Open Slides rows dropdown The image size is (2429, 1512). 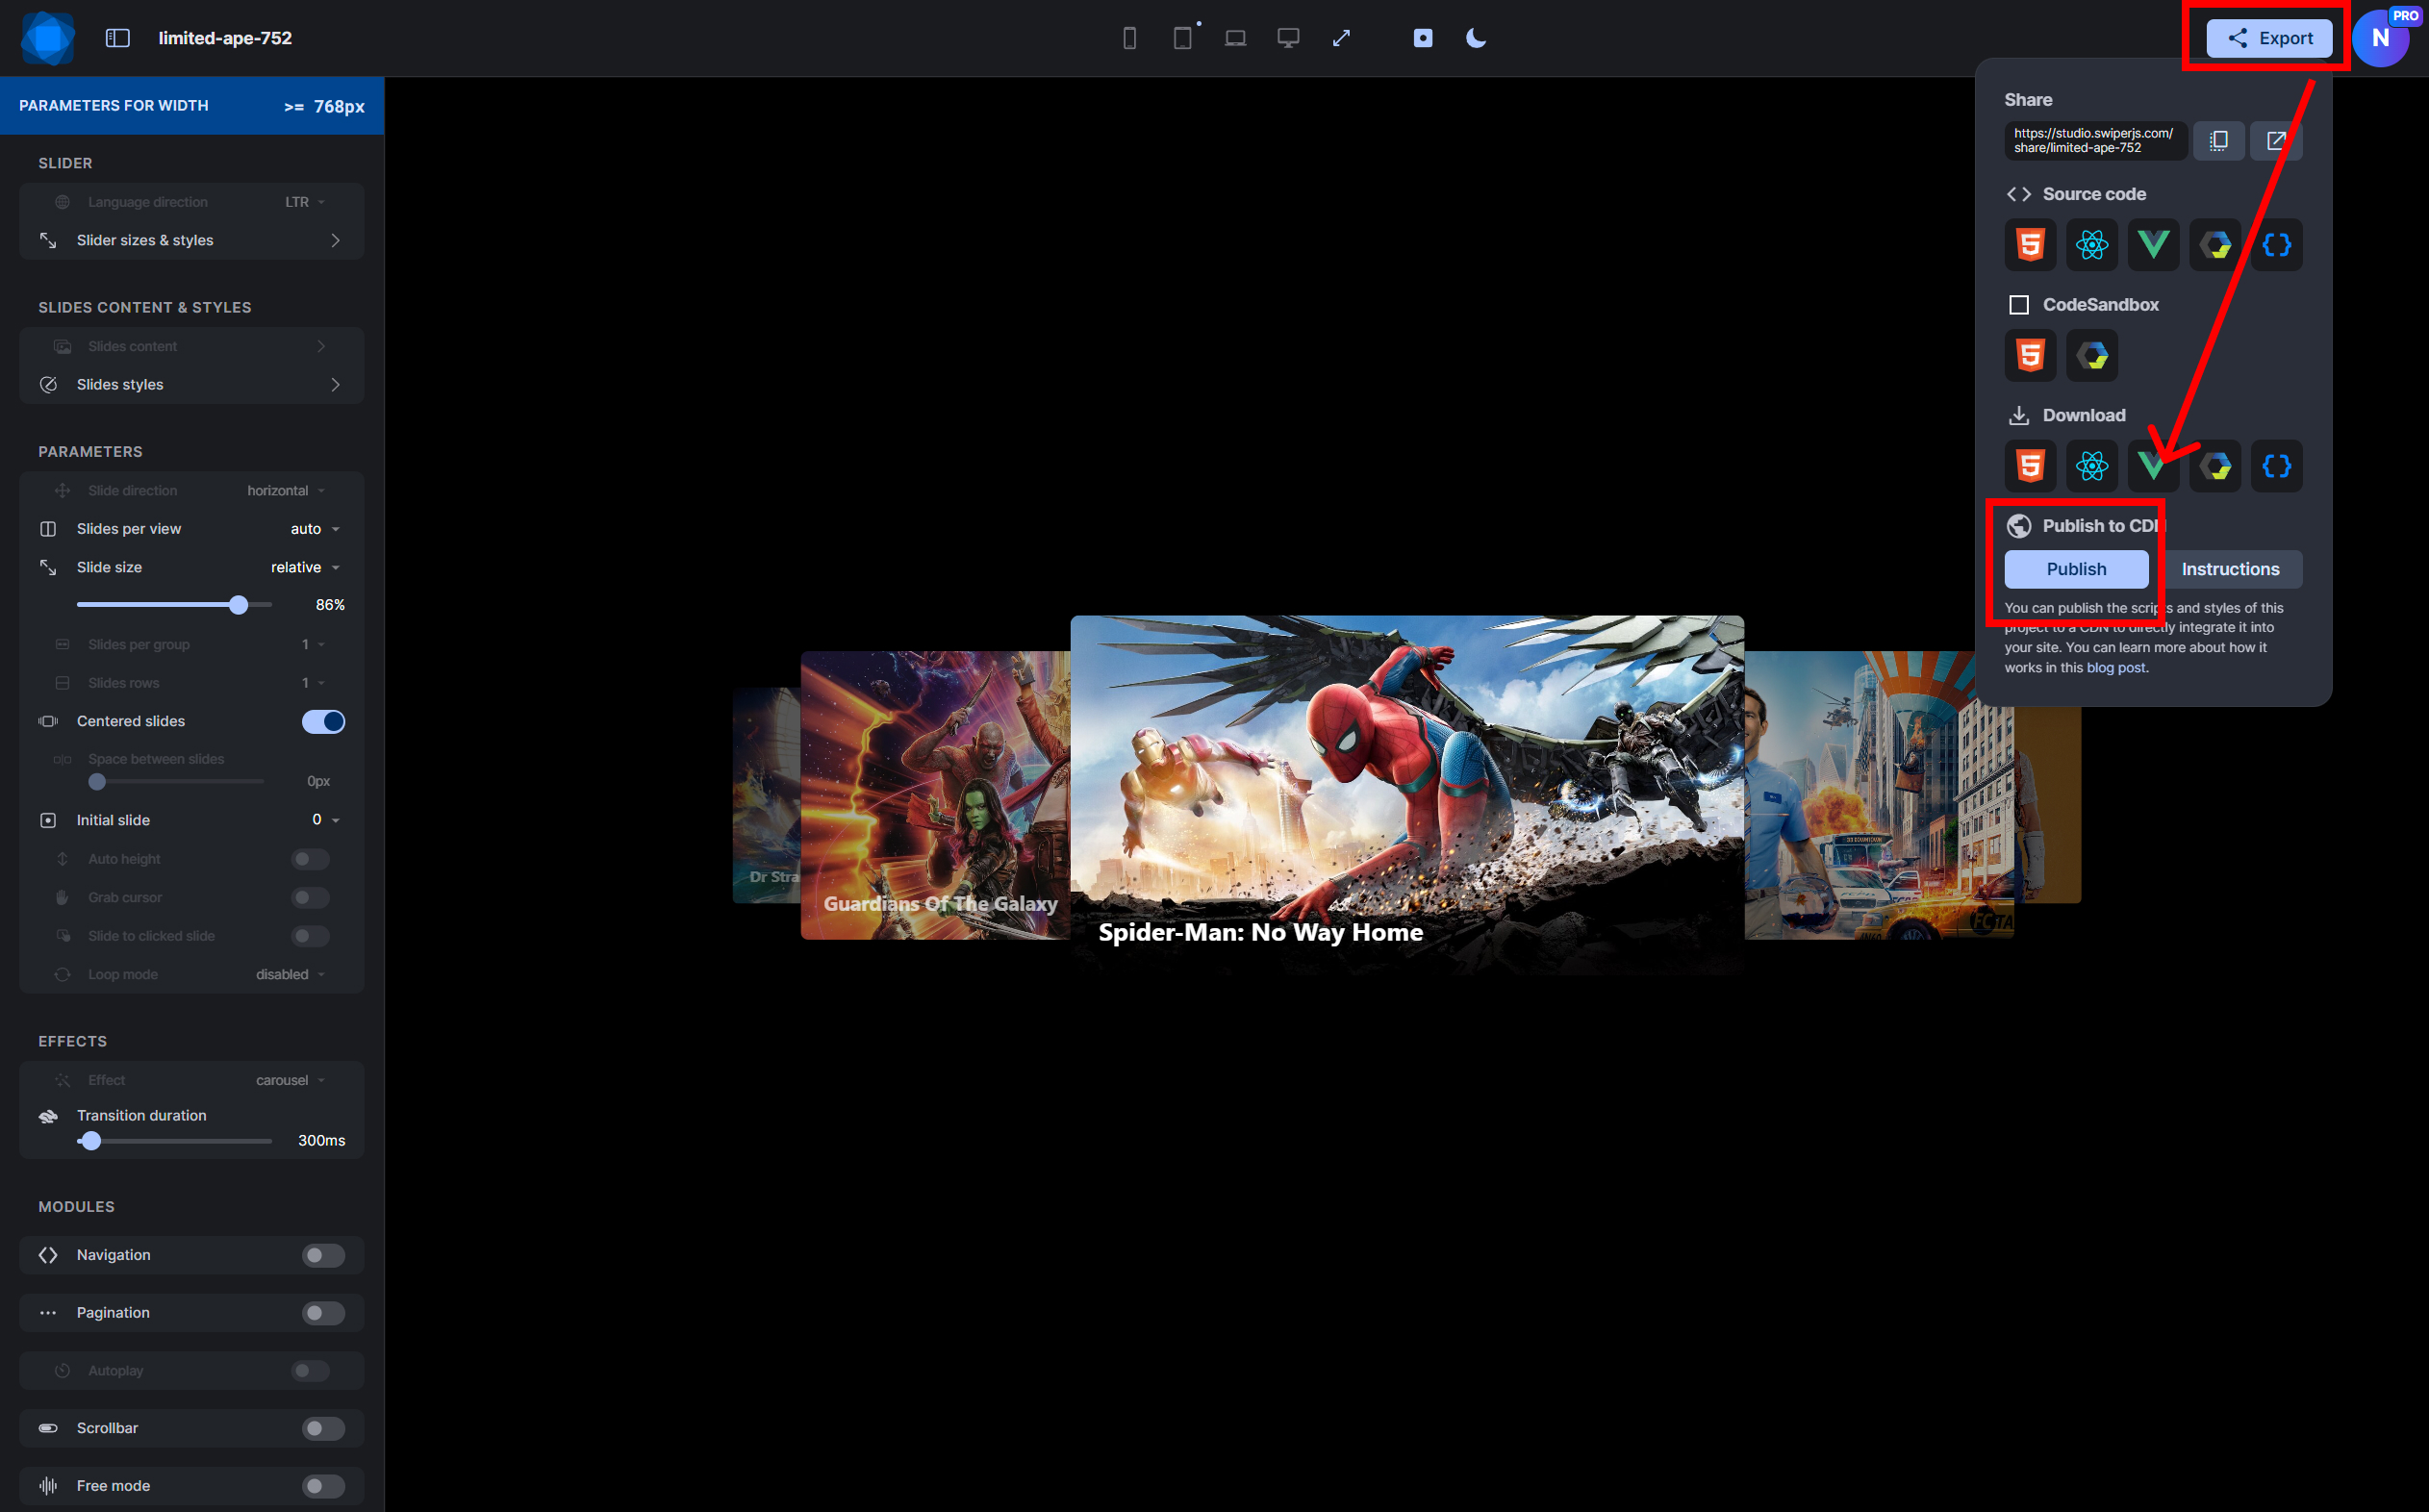click(313, 683)
